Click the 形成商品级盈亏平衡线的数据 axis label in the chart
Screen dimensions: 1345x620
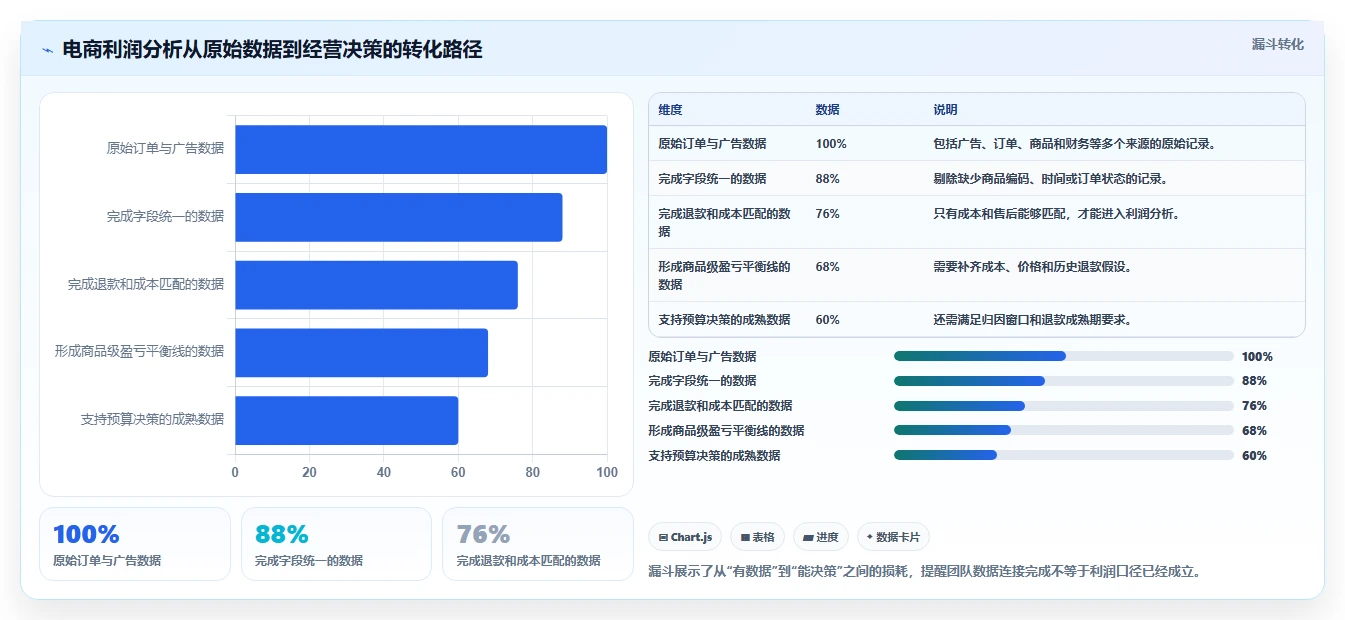[x=139, y=351]
